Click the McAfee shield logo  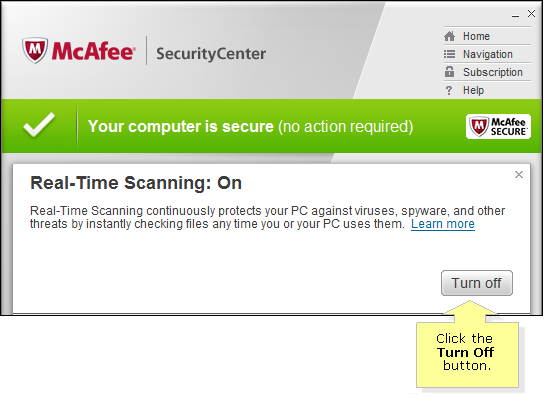click(35, 50)
